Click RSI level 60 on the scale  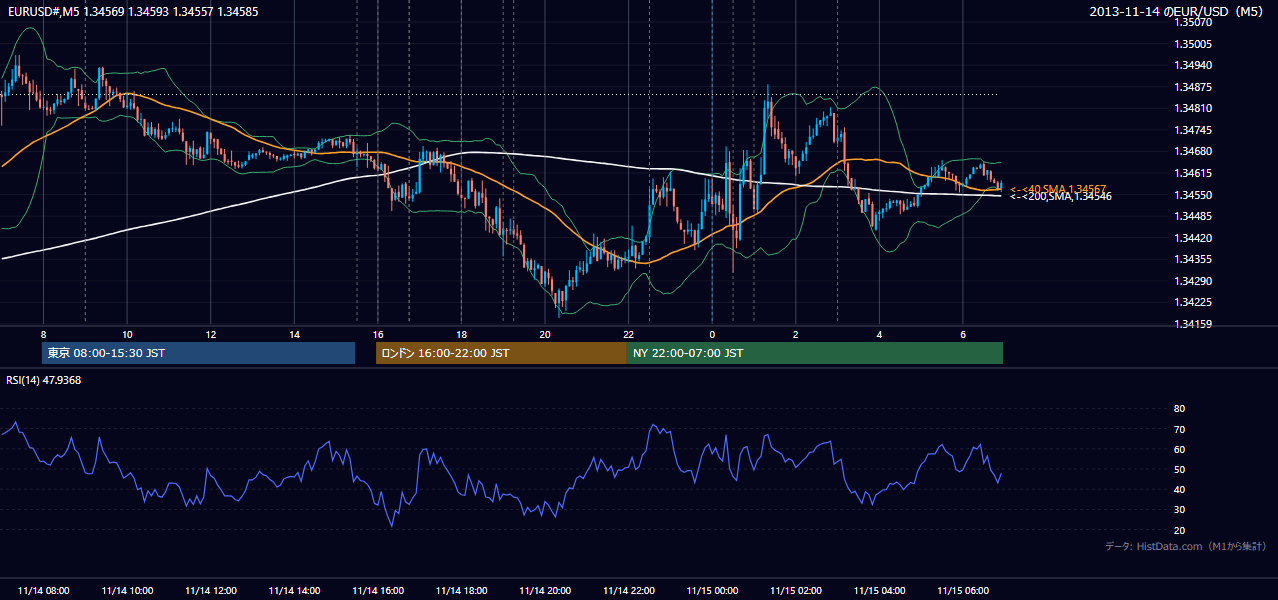[1179, 449]
